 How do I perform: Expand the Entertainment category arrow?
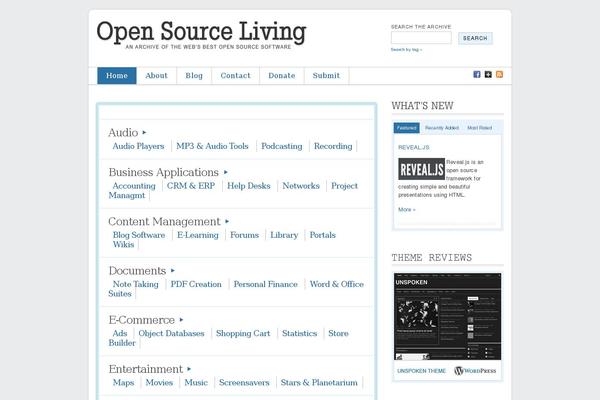[189, 369]
